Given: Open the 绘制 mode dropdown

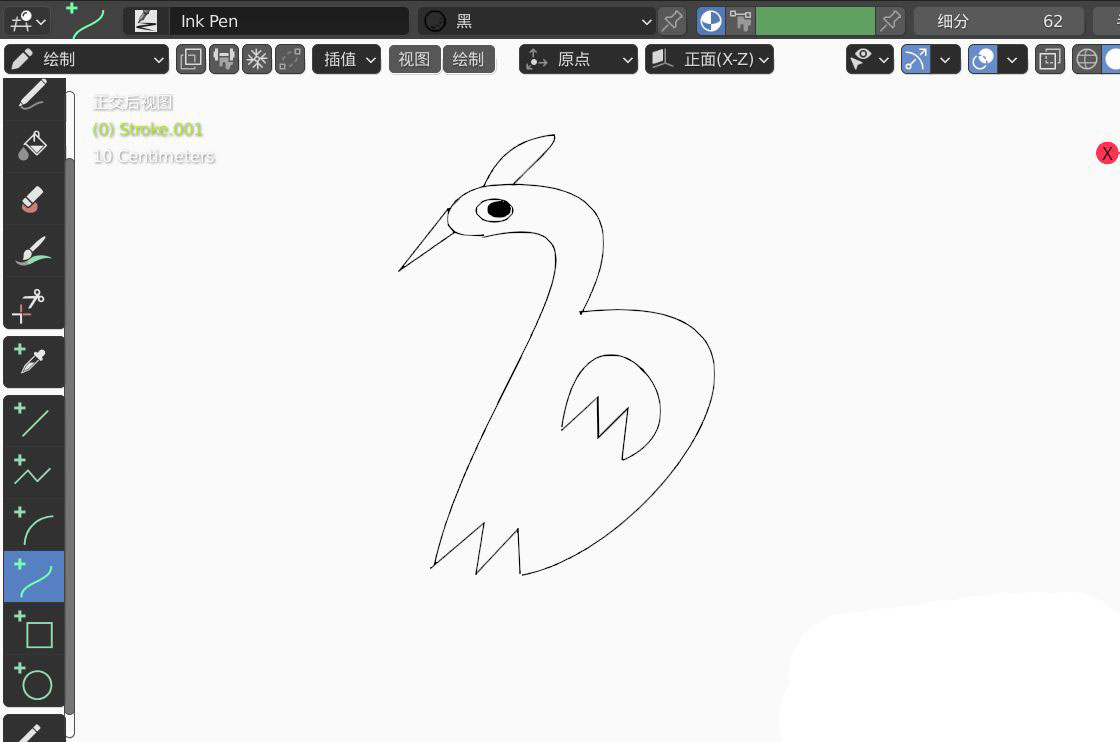Looking at the screenshot, I should (86, 59).
